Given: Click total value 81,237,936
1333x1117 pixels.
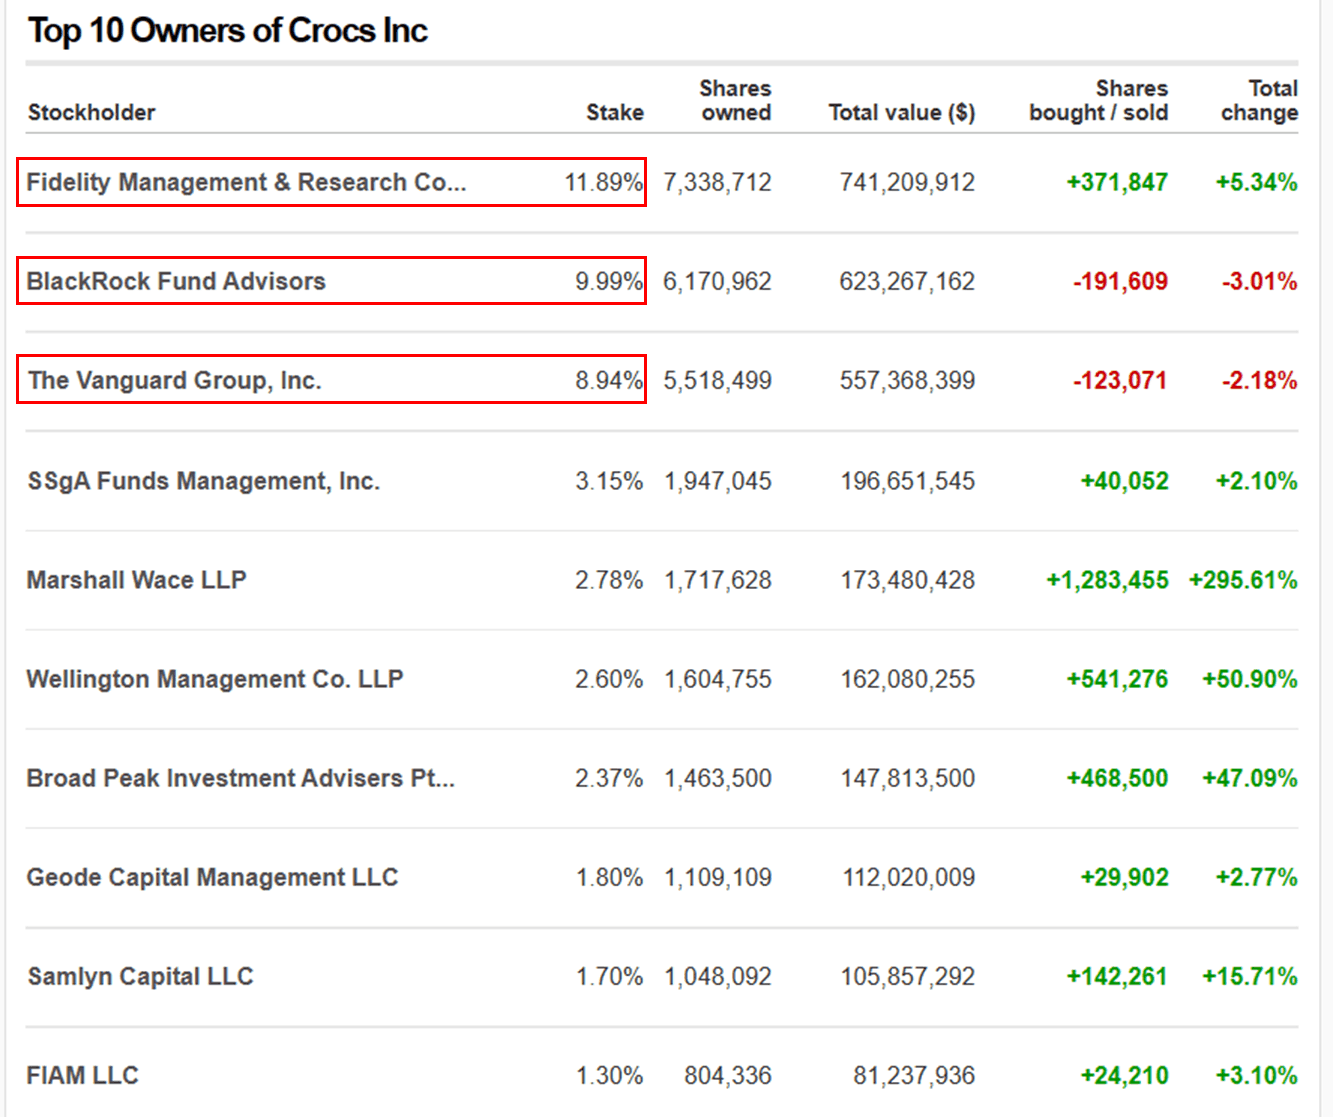Looking at the screenshot, I should coord(914,1075).
